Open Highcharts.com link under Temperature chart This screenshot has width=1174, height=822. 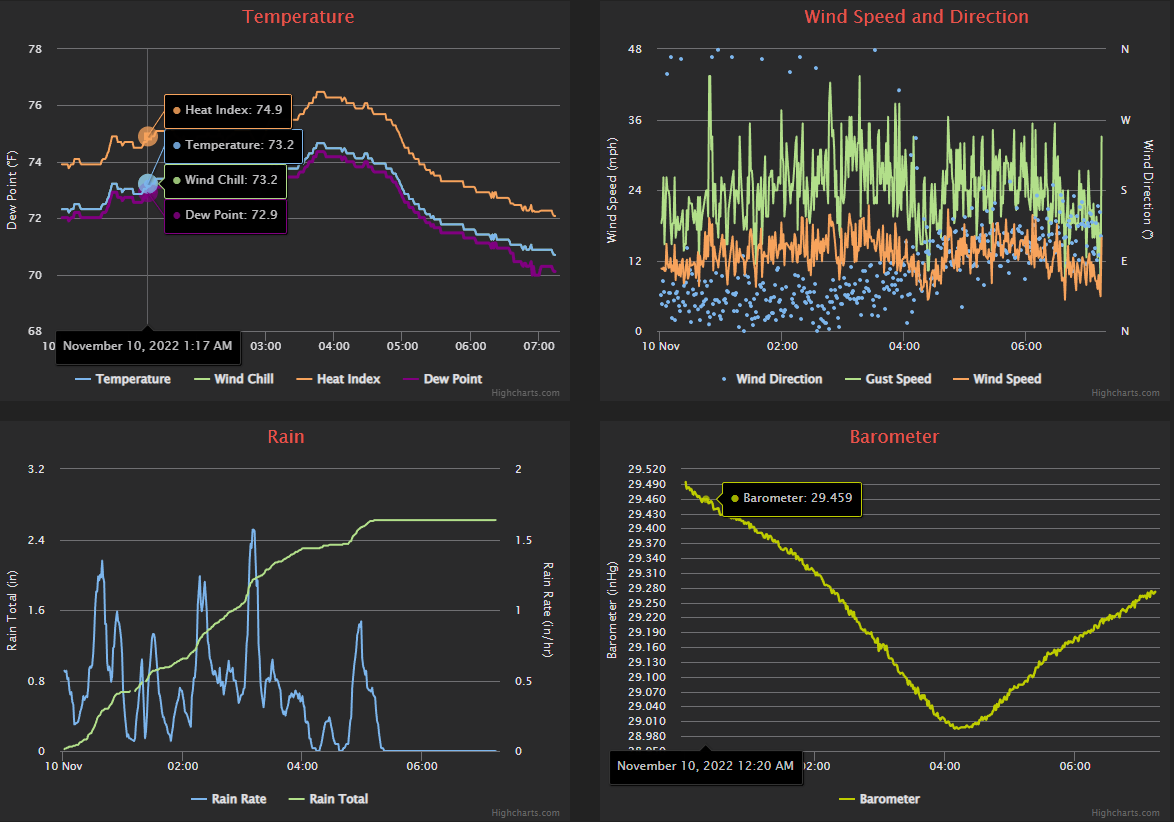[x=525, y=393]
